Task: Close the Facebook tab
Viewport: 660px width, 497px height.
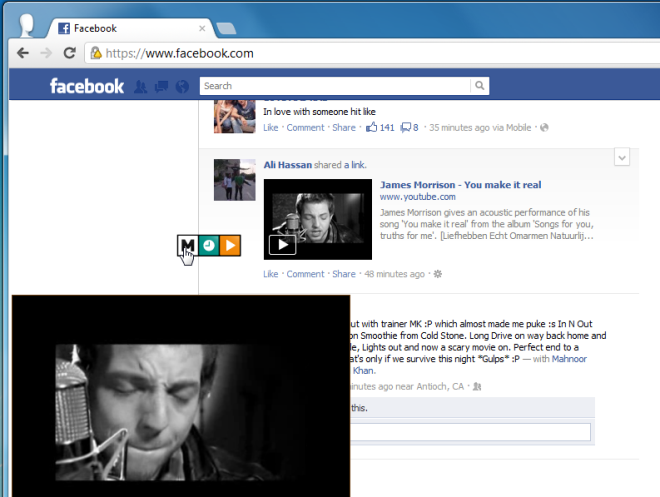Action: [202, 28]
